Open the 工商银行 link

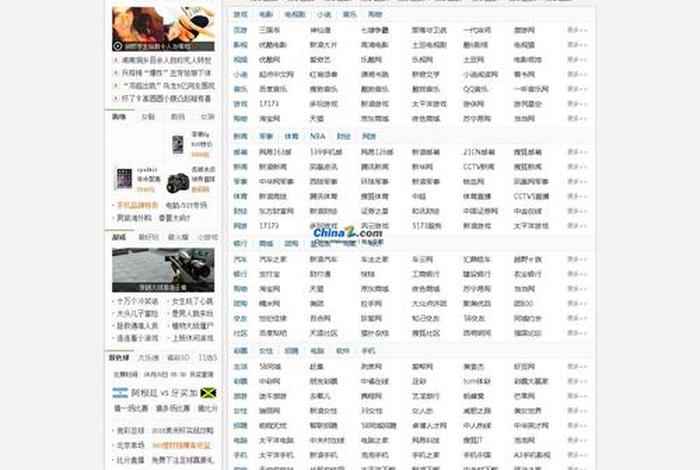click(426, 274)
